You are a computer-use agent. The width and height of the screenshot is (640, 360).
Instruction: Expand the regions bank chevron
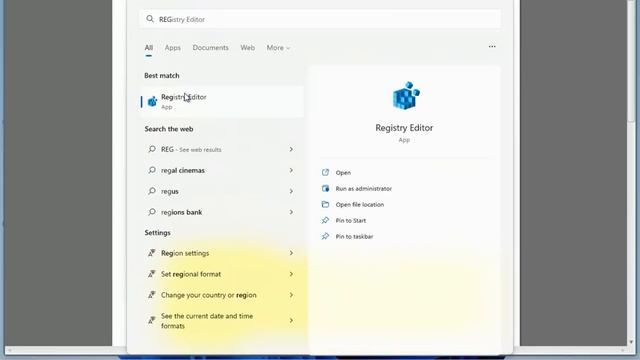[x=291, y=212]
